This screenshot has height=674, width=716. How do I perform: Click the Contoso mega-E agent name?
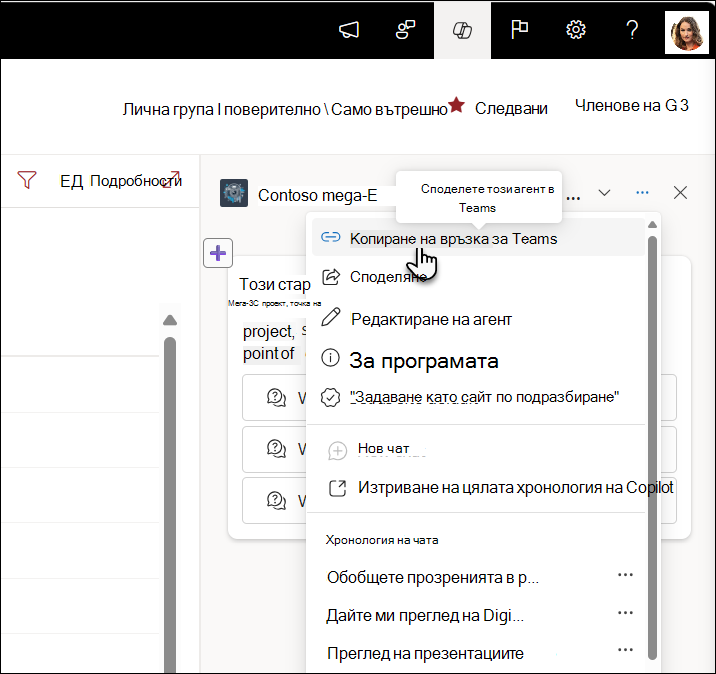coord(317,195)
